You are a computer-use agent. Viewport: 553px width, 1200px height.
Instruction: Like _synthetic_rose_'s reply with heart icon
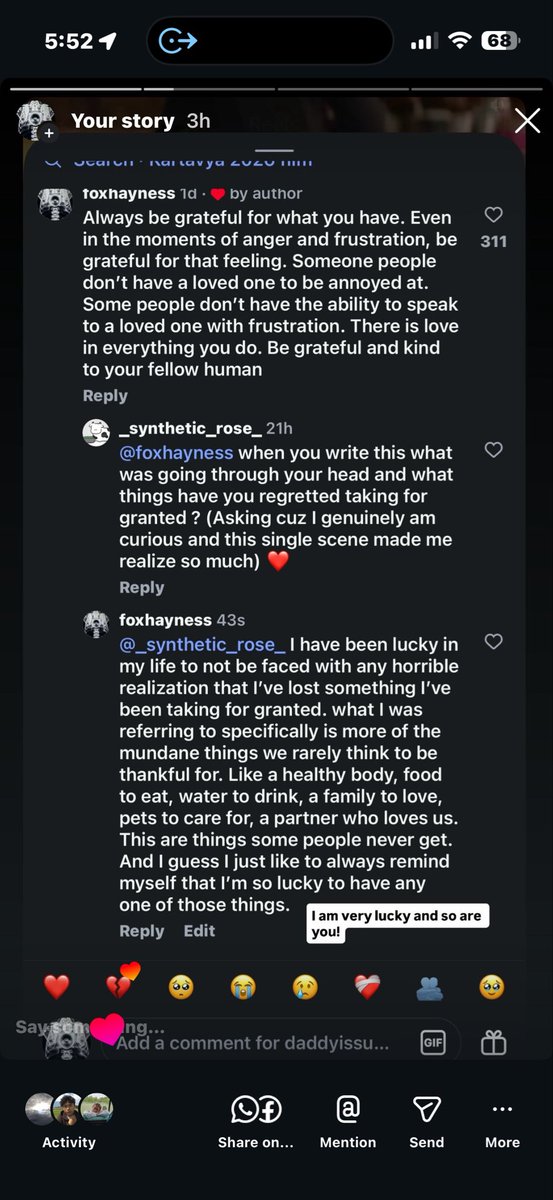(493, 450)
